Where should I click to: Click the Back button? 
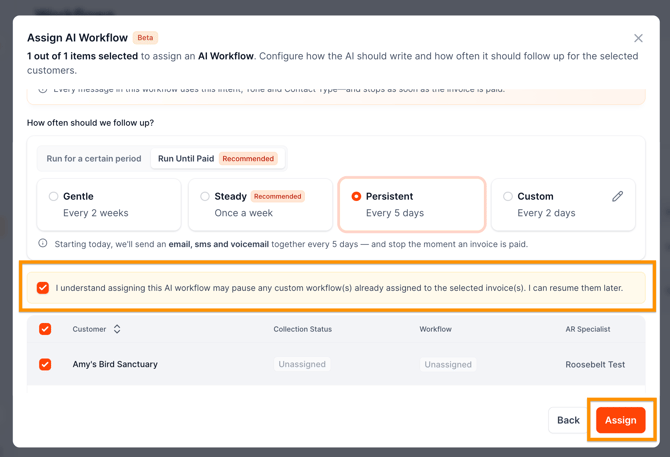click(568, 420)
